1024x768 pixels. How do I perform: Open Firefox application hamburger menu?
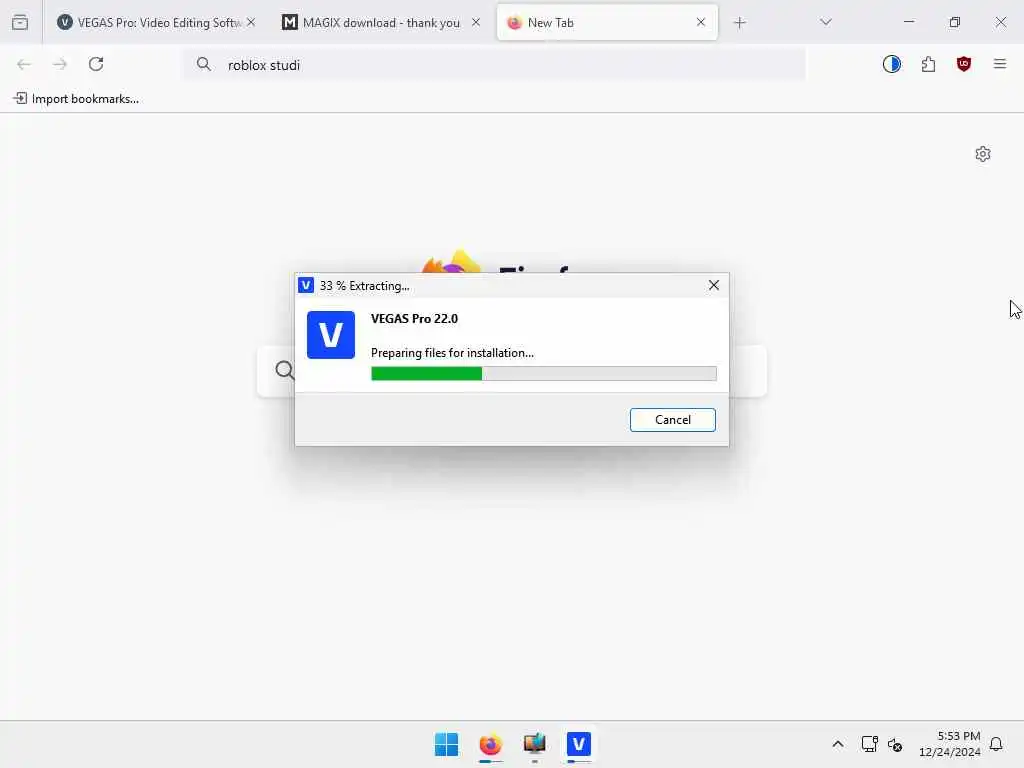point(999,64)
